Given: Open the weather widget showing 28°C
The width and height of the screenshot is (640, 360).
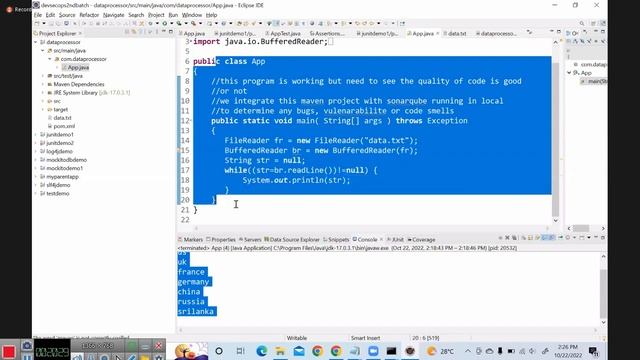Looking at the screenshot, I should click(440, 351).
